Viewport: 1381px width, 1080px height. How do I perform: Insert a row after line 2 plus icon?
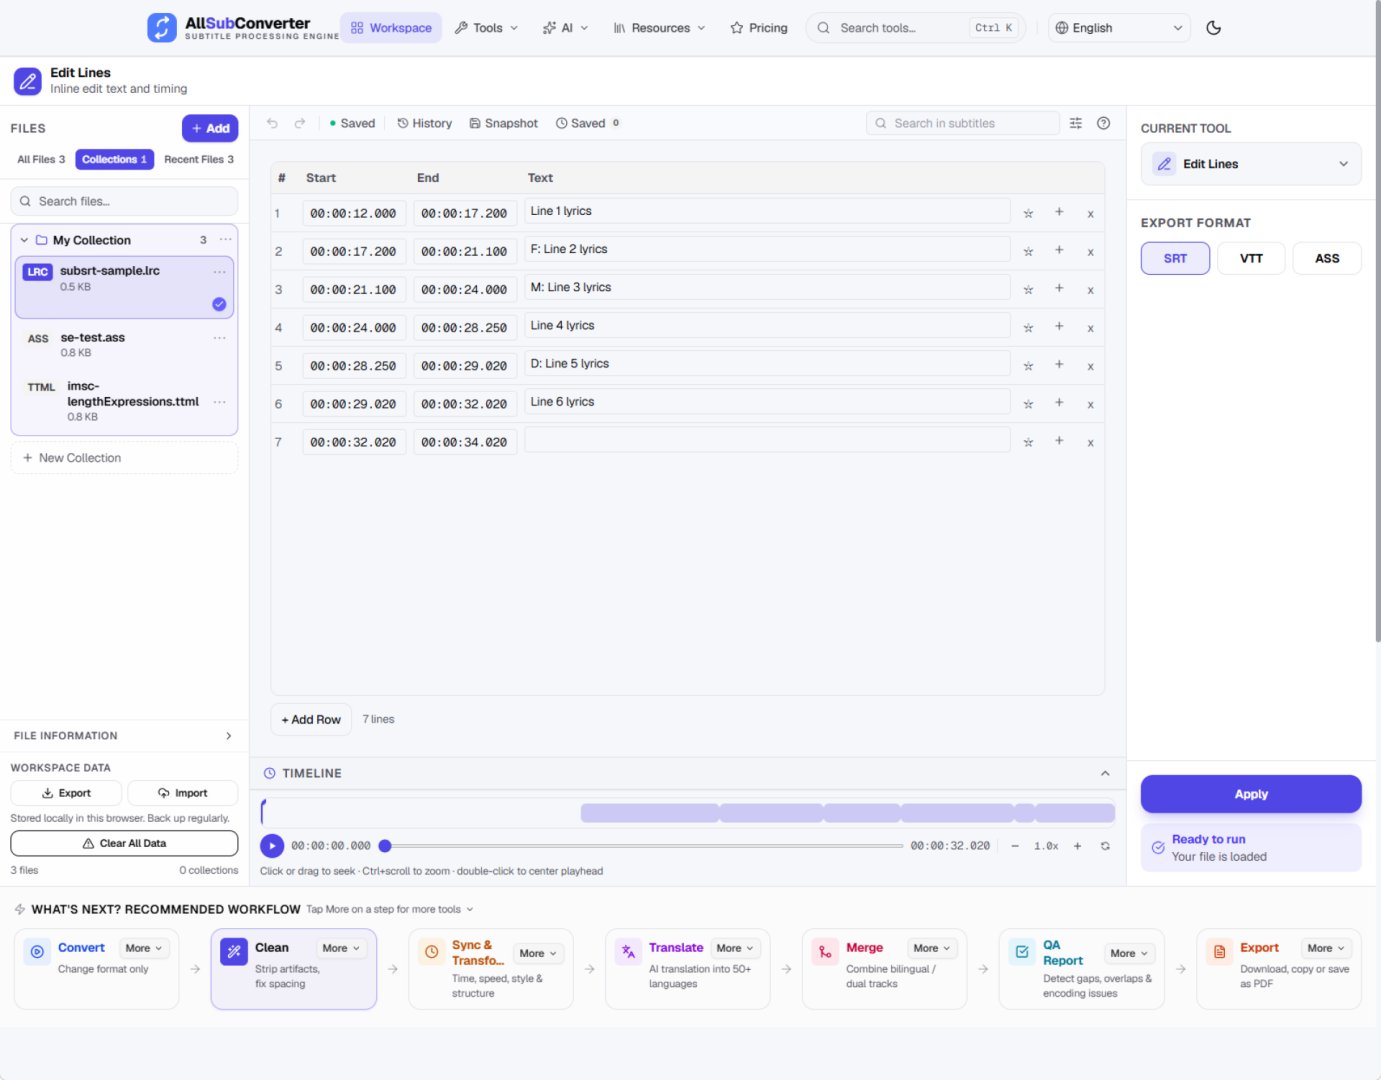point(1059,250)
